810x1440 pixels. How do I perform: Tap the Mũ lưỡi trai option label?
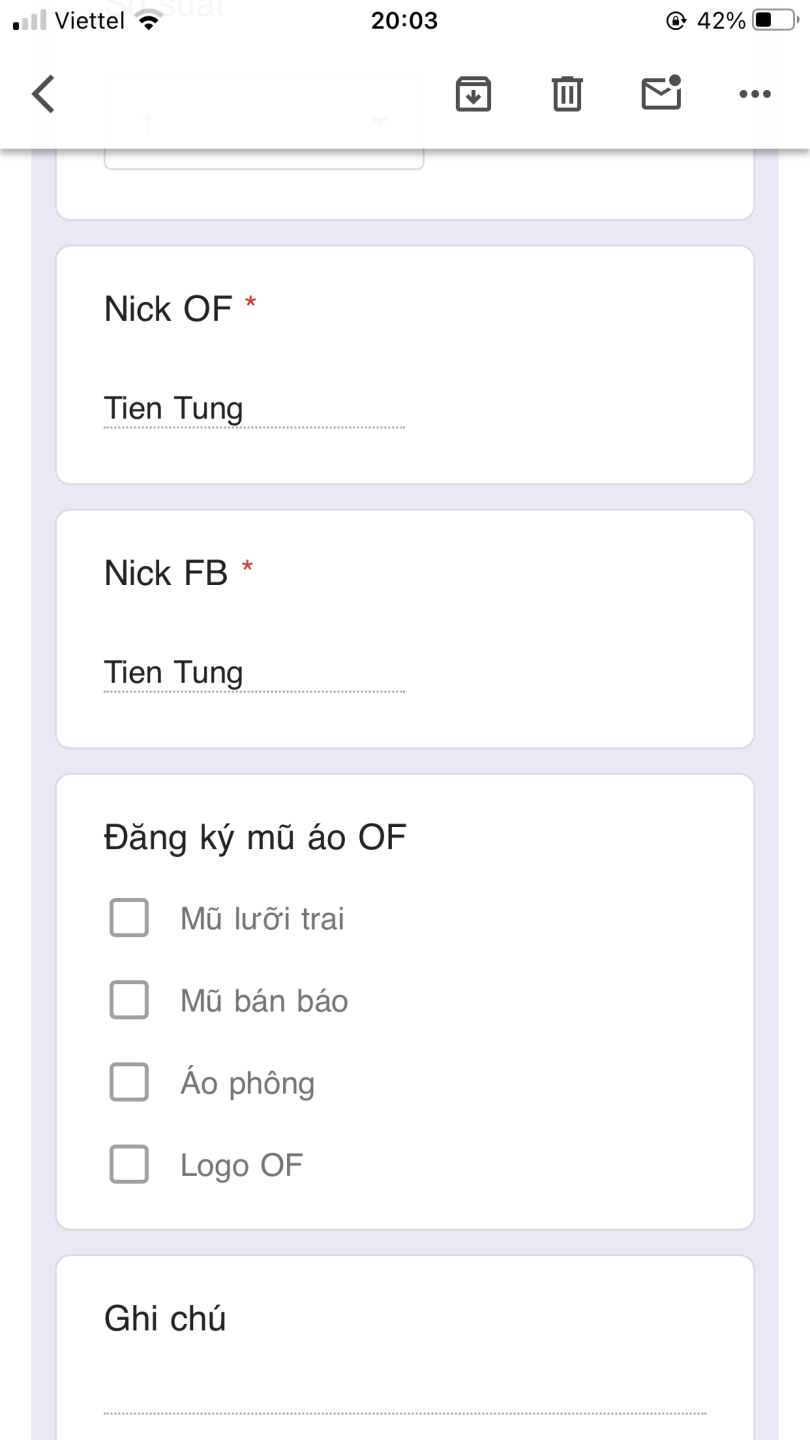point(262,918)
